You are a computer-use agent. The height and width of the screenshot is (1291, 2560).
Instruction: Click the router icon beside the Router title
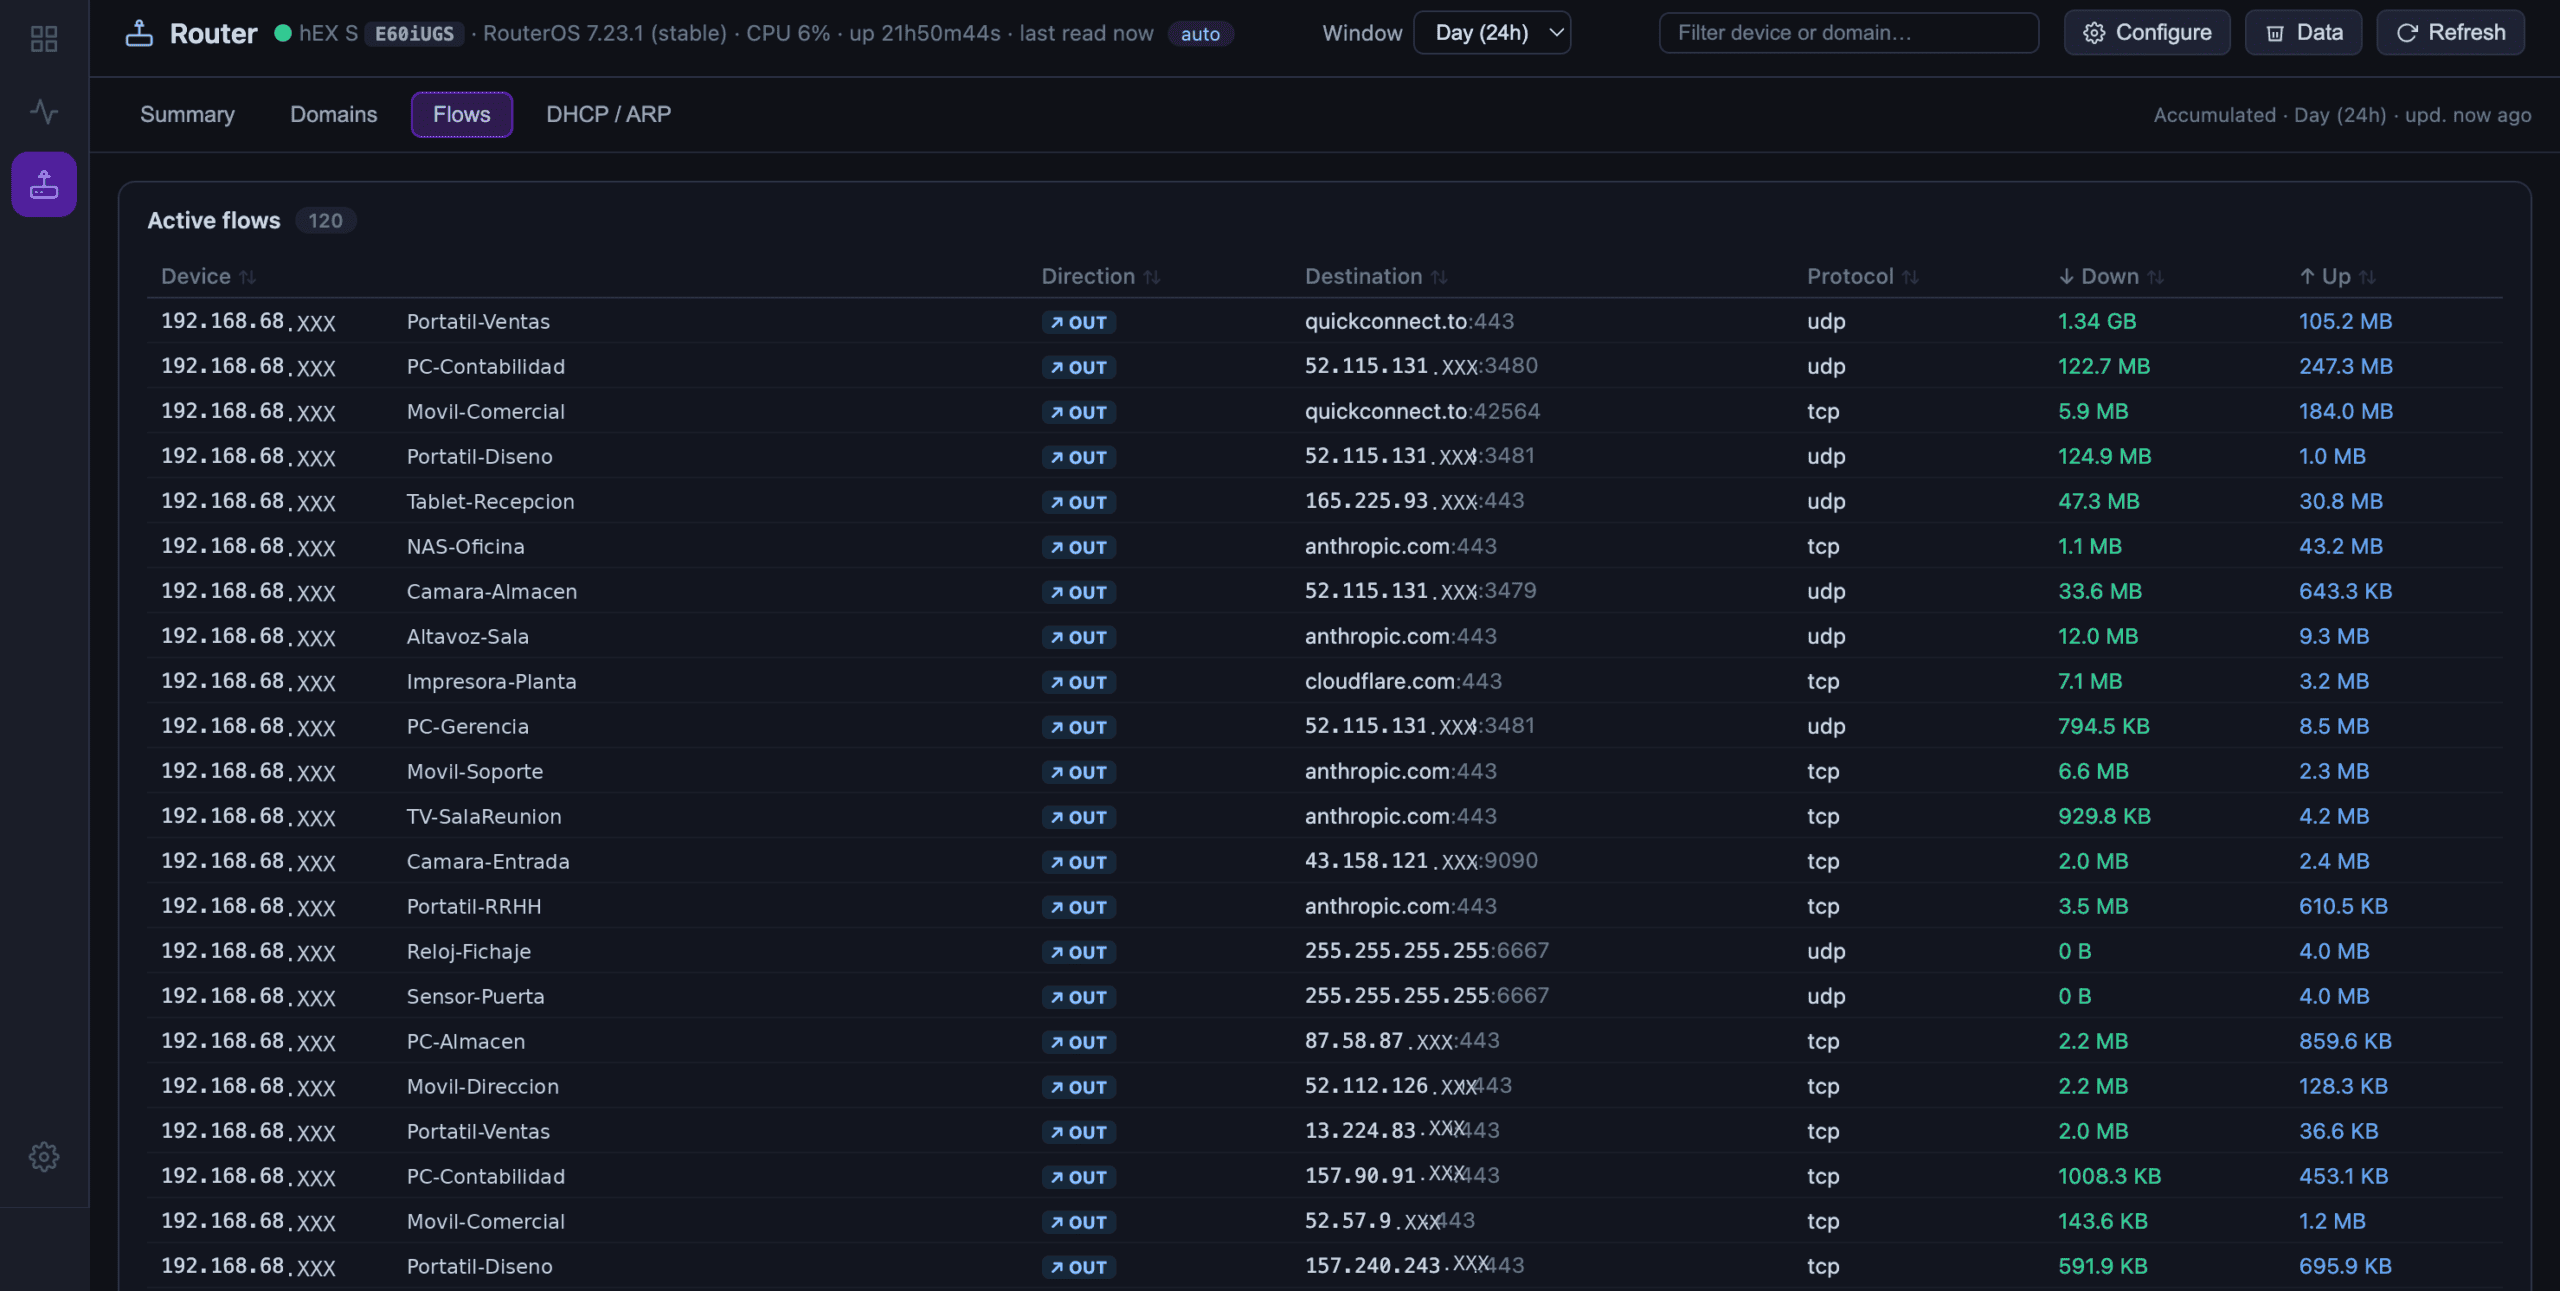[x=139, y=33]
